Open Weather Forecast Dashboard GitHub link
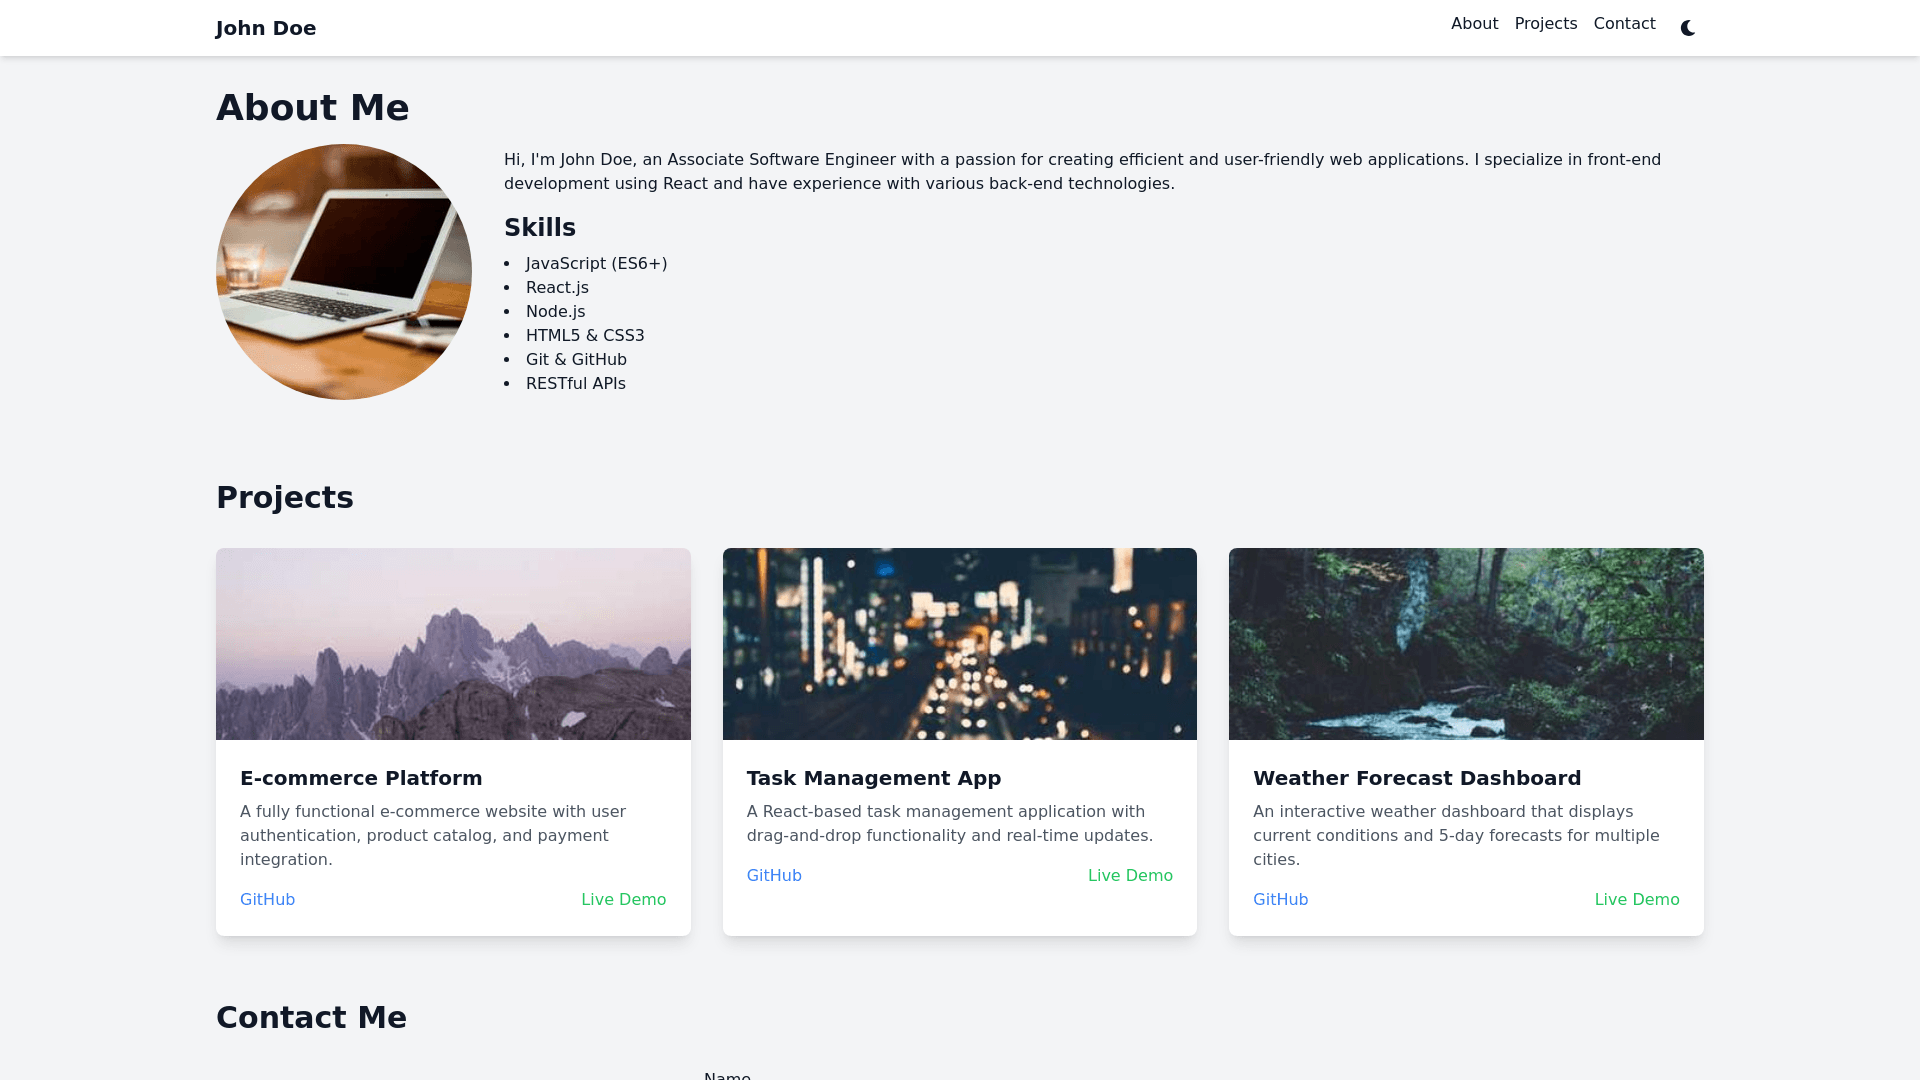The image size is (1920, 1080). point(1280,900)
